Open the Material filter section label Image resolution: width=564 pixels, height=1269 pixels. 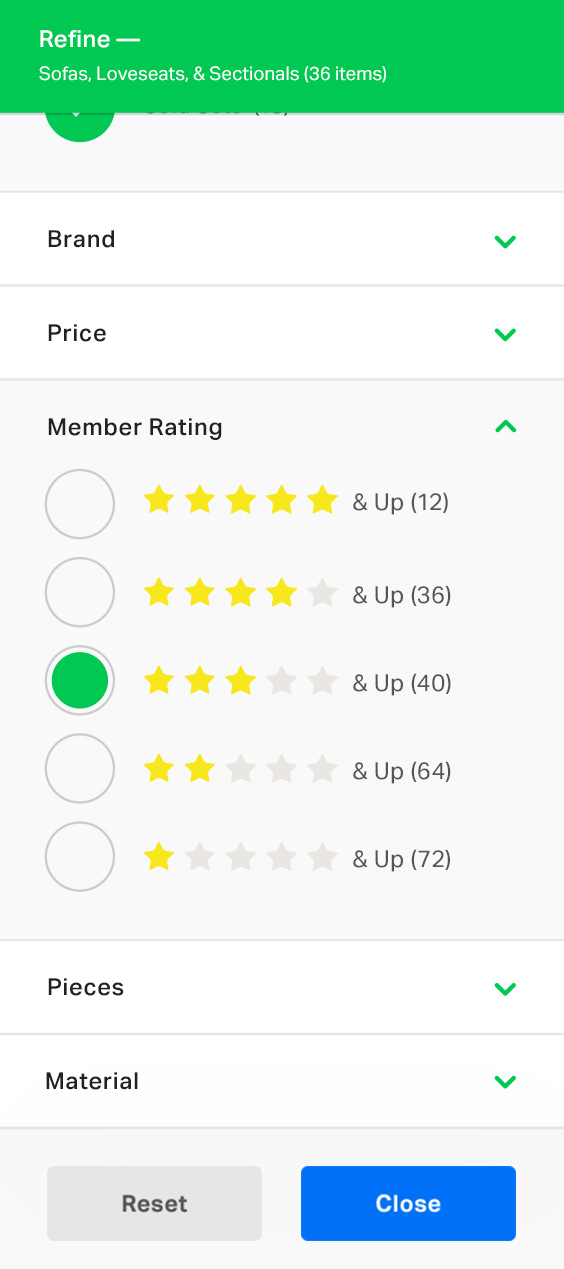pos(92,1081)
